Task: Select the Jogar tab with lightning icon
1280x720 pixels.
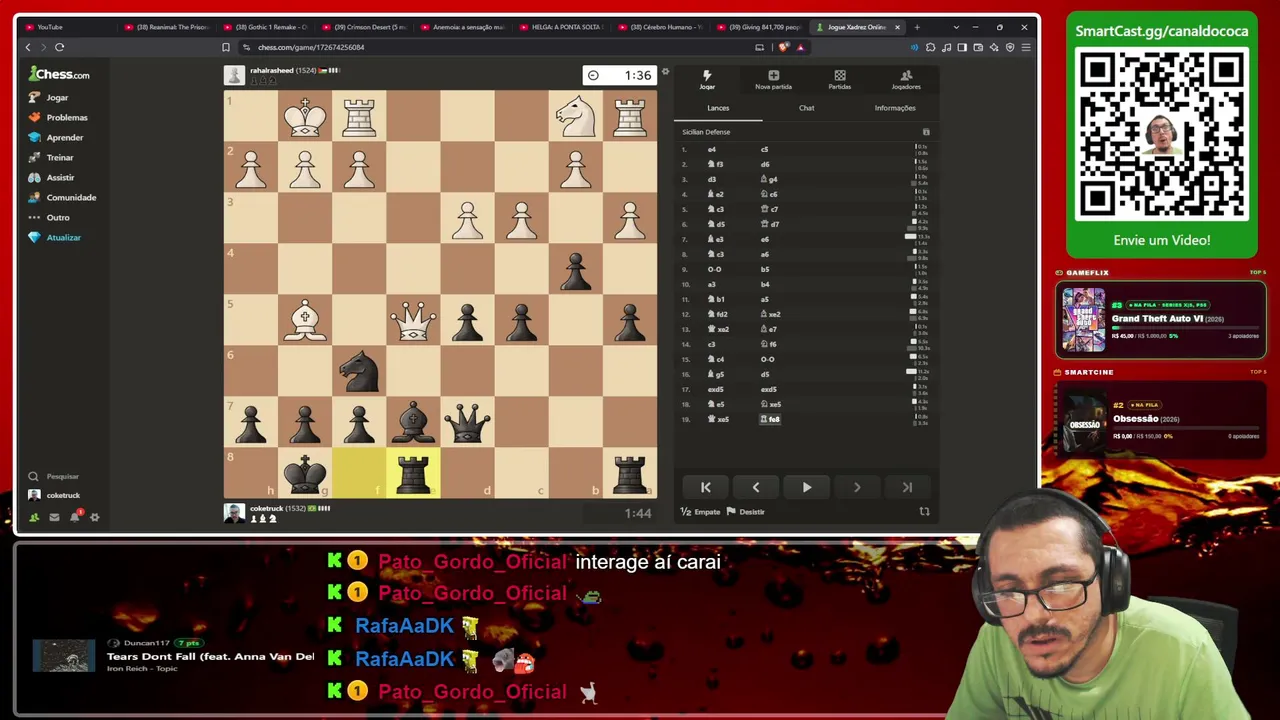Action: pyautogui.click(x=706, y=80)
